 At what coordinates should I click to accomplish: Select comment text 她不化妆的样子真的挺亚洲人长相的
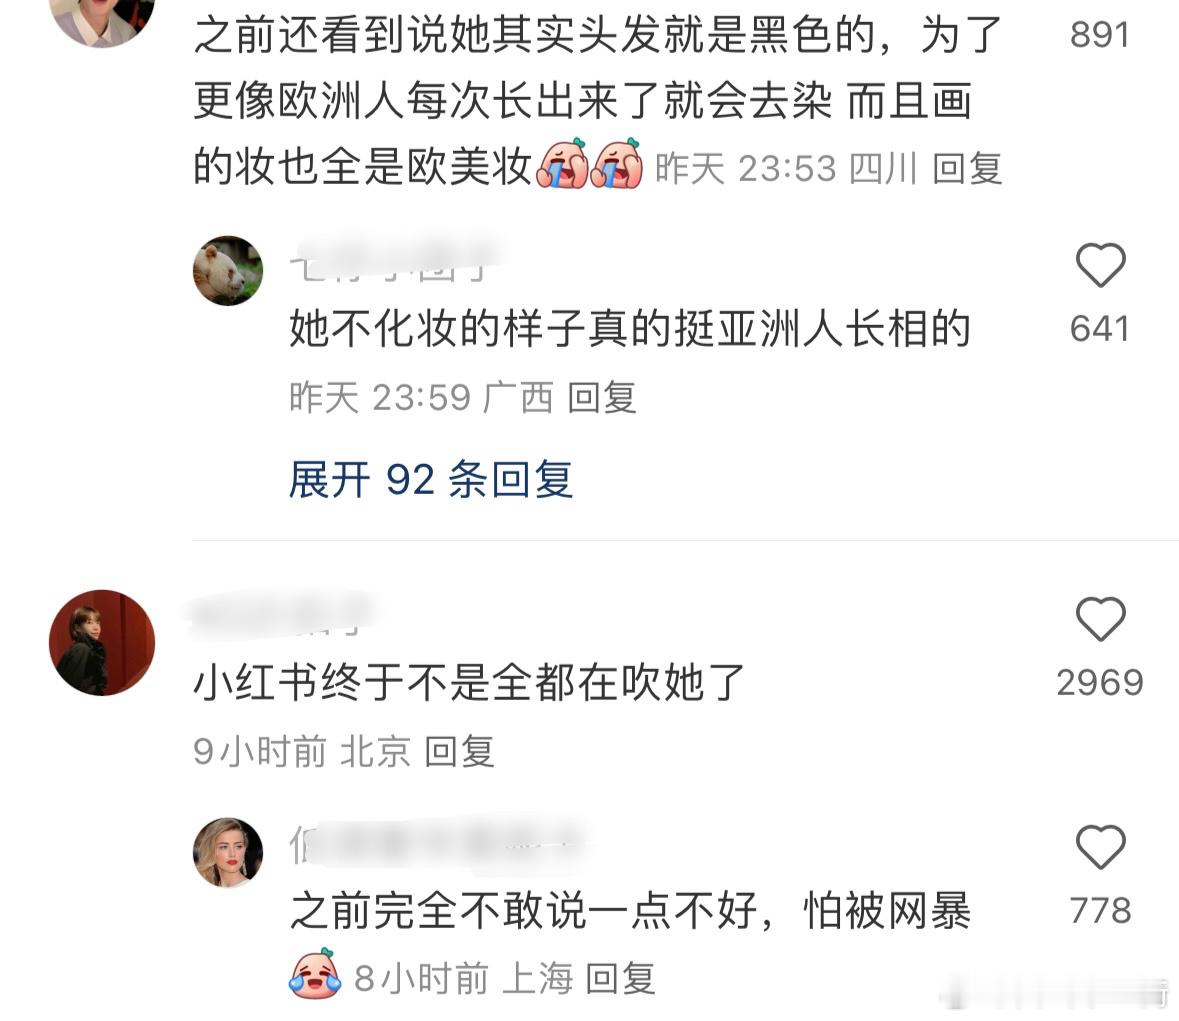(x=630, y=329)
